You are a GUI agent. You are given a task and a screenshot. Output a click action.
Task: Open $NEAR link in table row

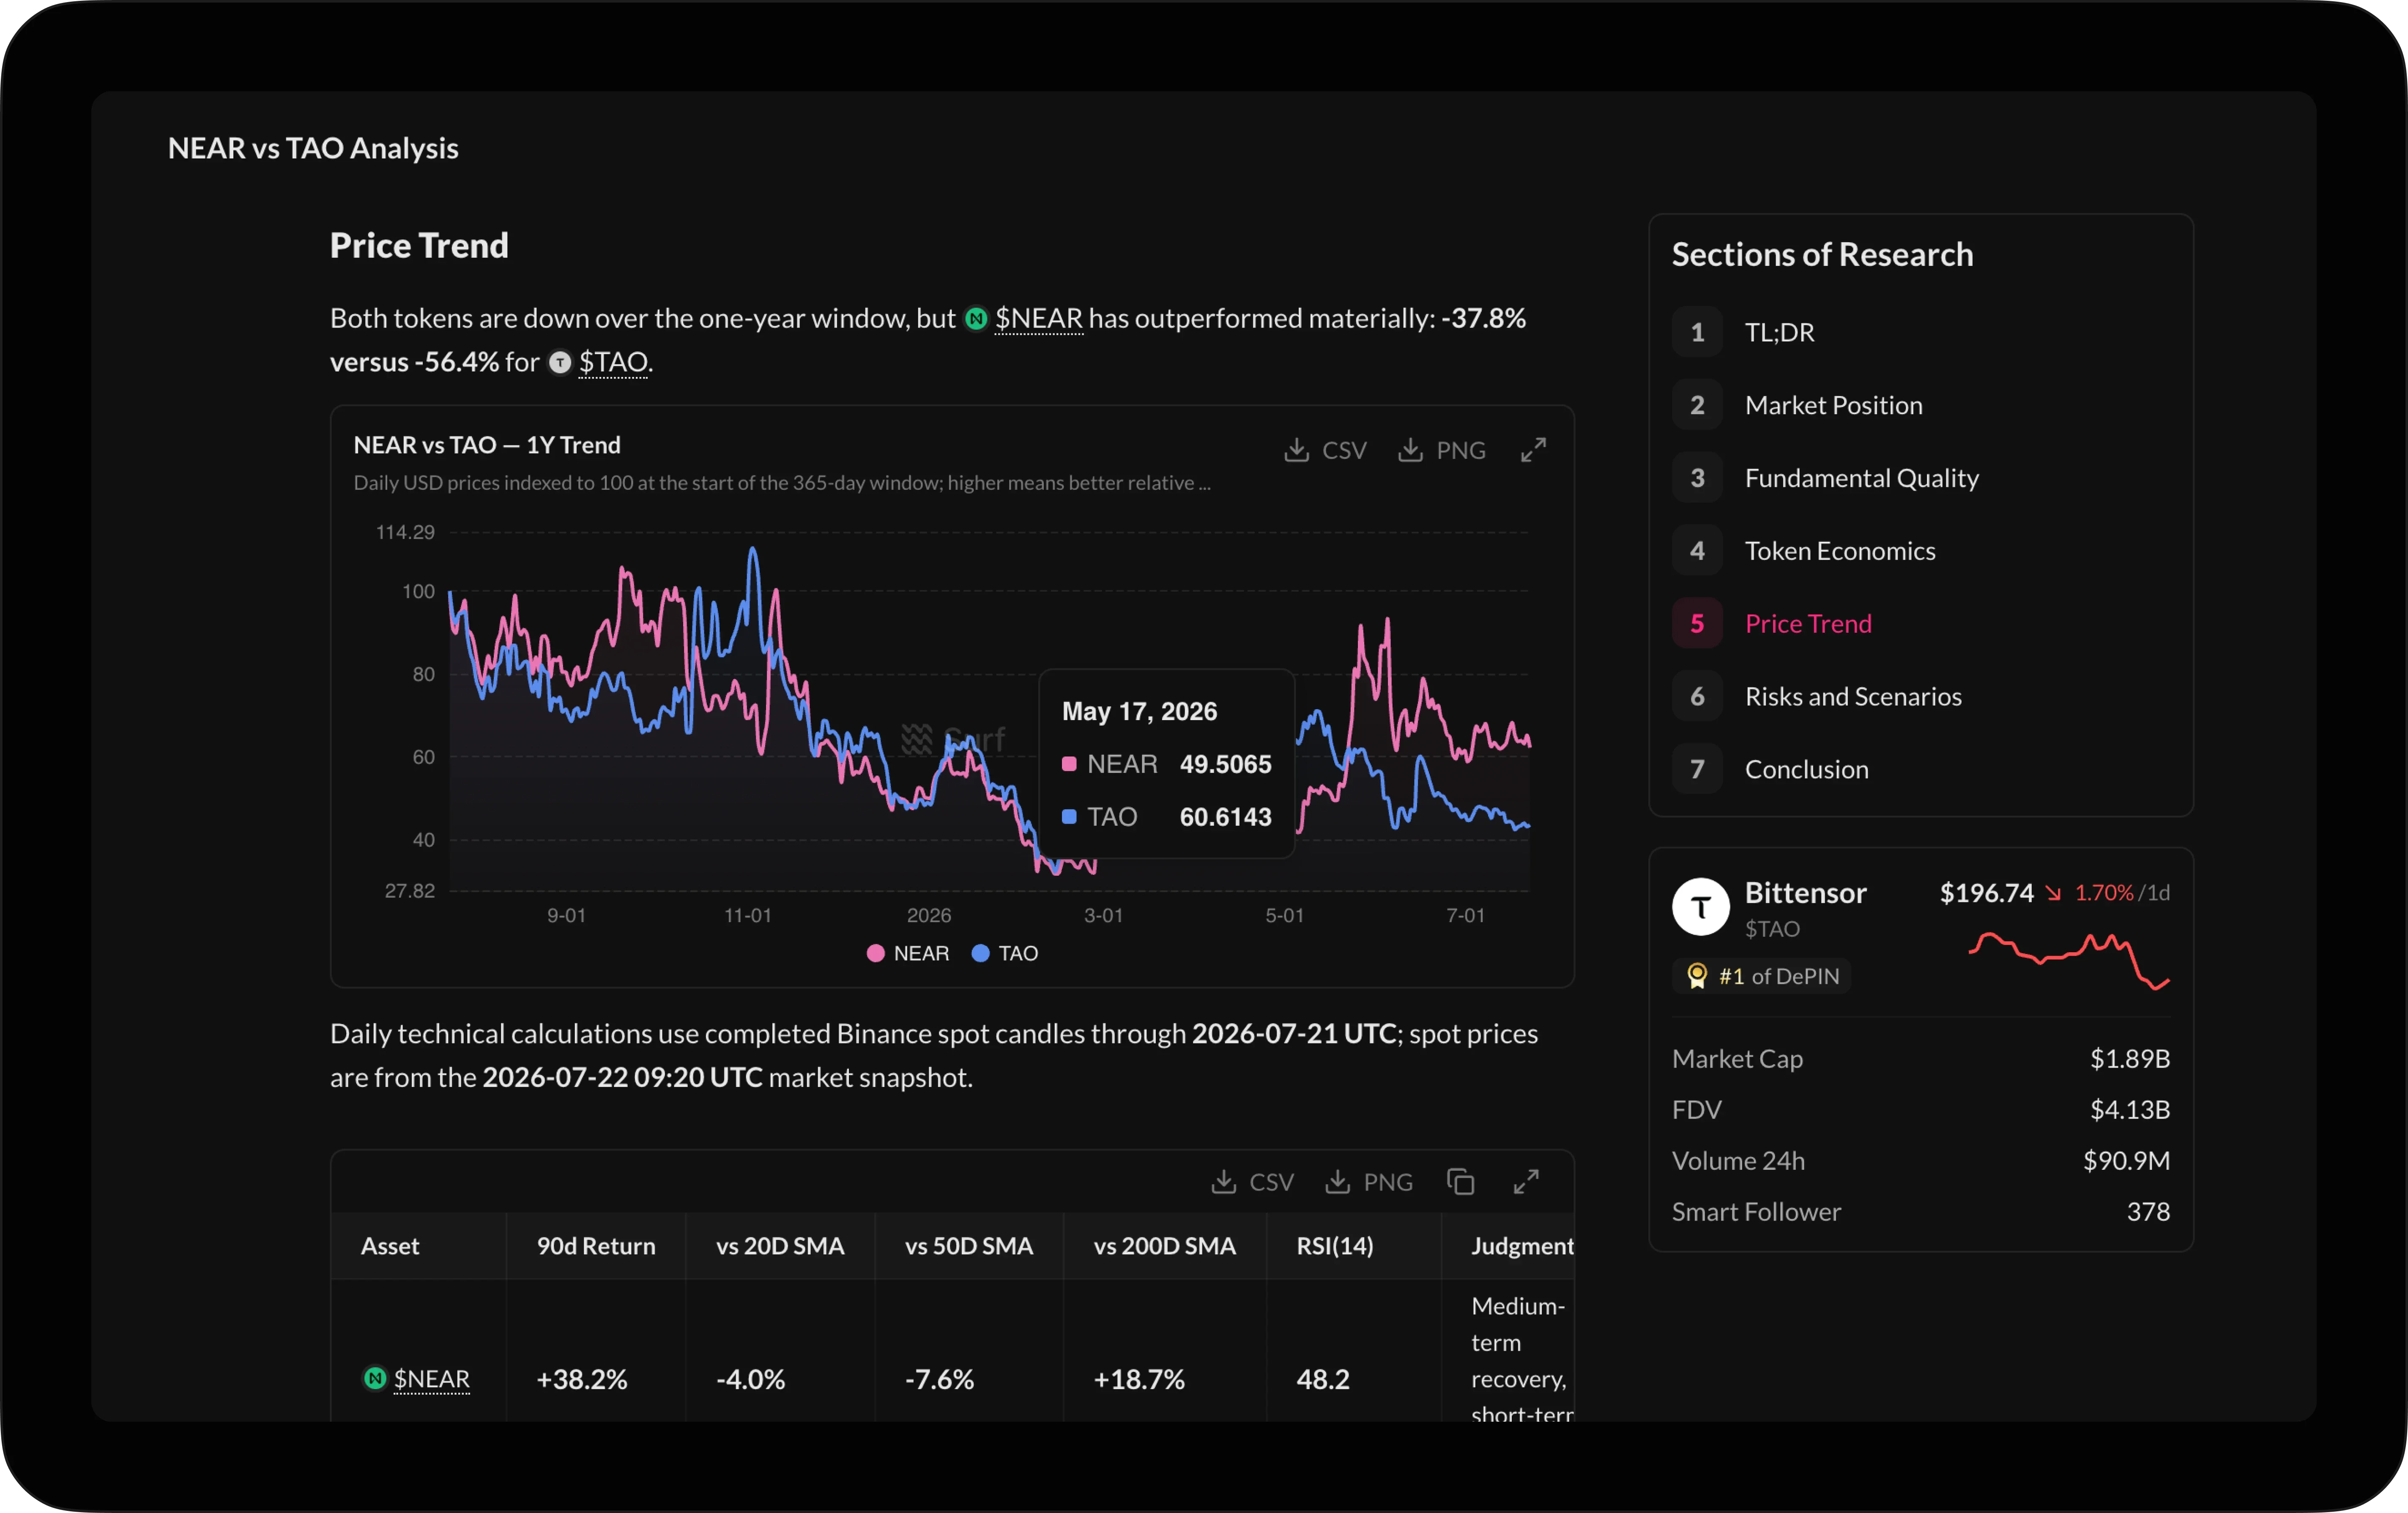(431, 1379)
